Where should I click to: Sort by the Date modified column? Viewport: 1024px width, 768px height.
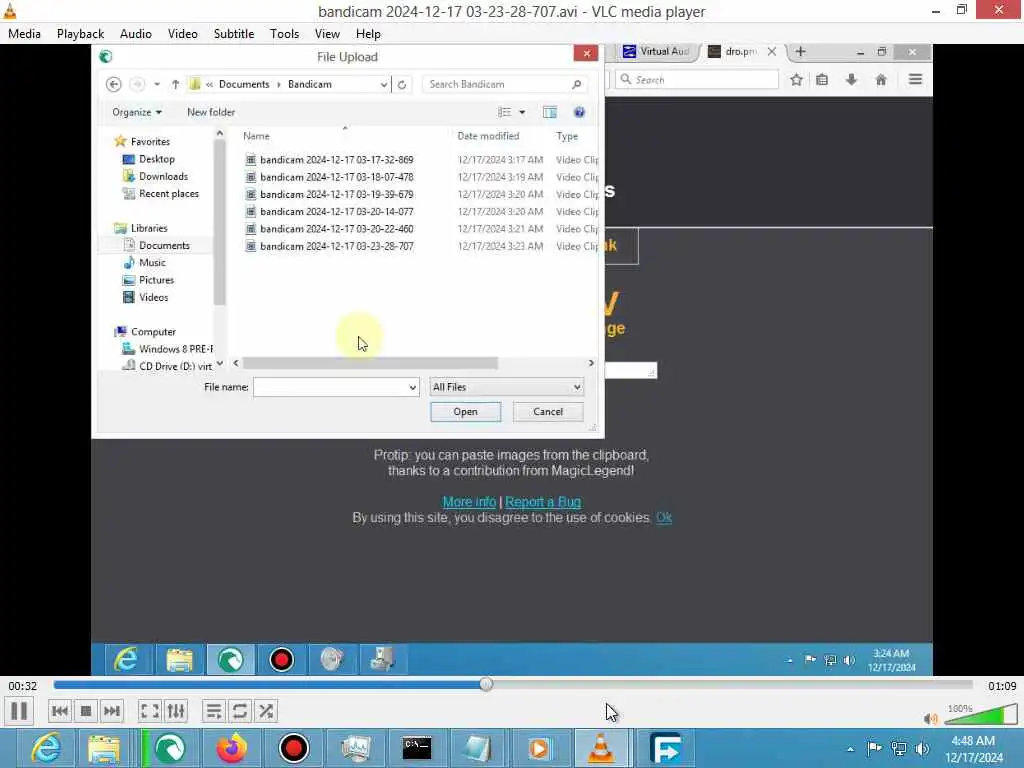(x=488, y=136)
